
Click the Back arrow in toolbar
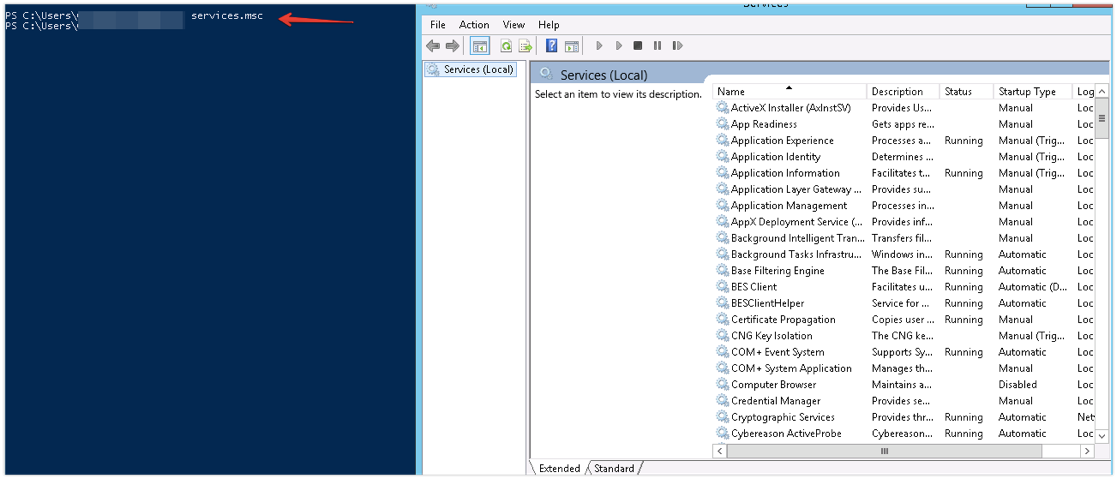[x=433, y=46]
